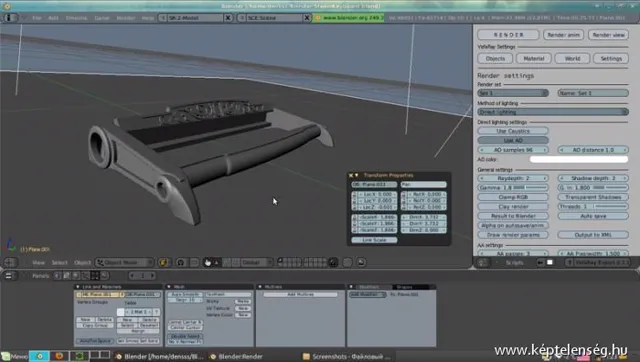Open the 3D viewport View menu

pyautogui.click(x=38, y=262)
